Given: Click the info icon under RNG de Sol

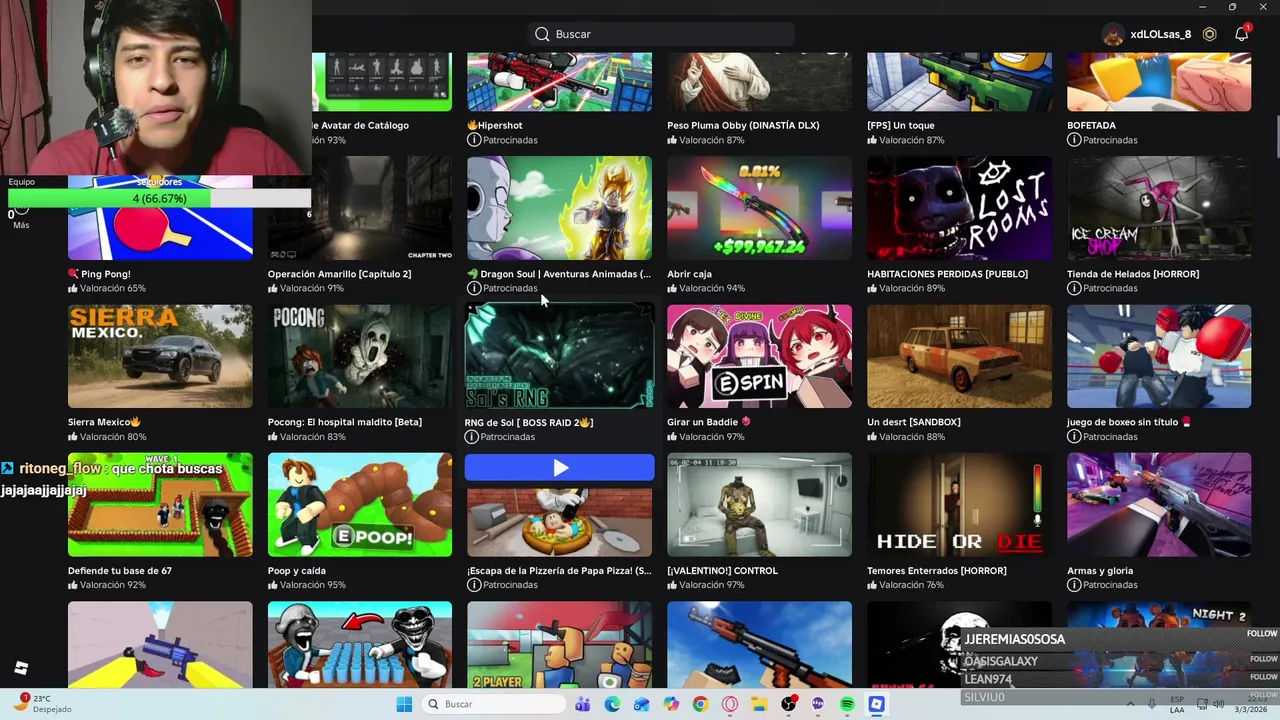Looking at the screenshot, I should 472,437.
